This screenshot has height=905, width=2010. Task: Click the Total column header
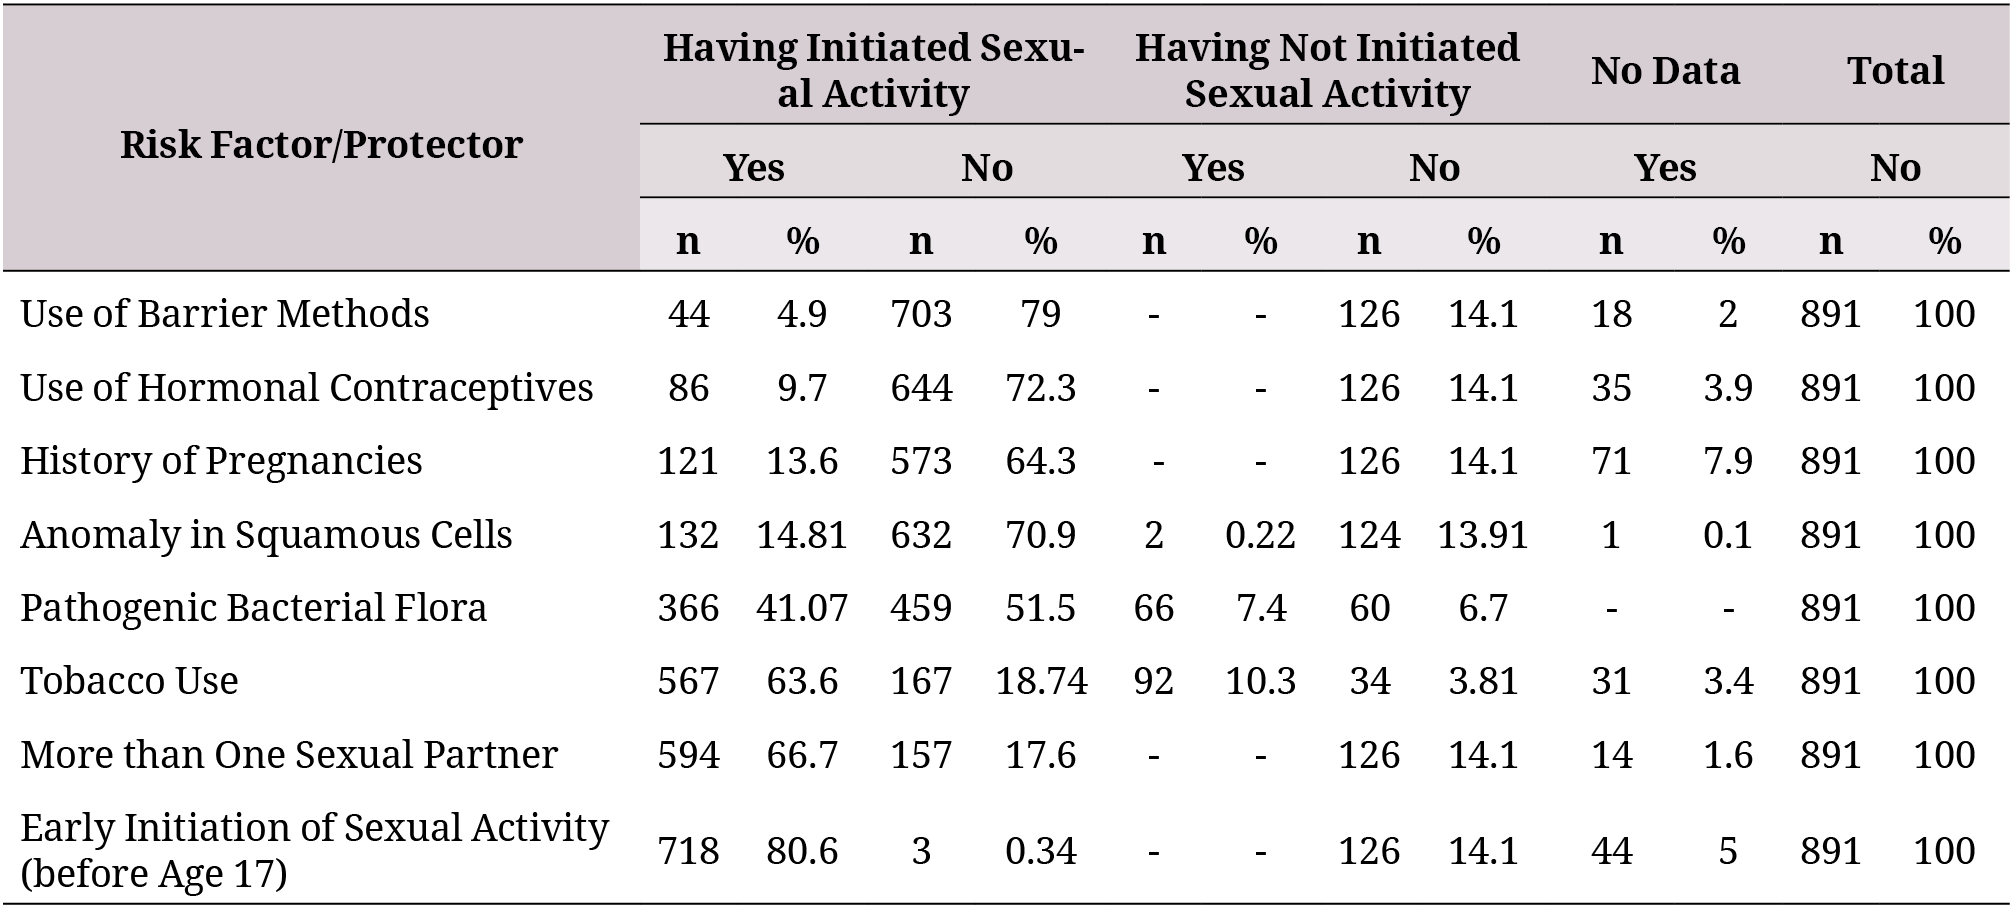(1895, 70)
